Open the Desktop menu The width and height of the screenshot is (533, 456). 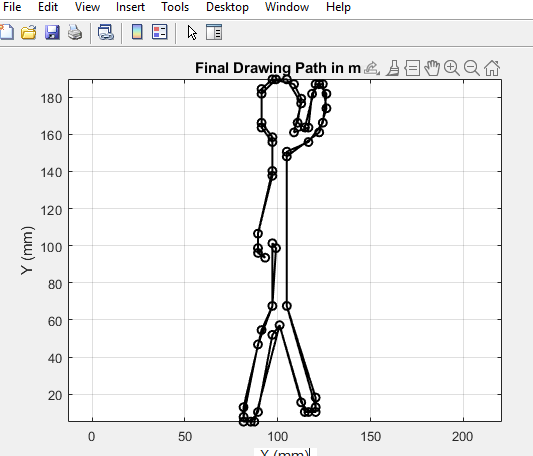pos(227,7)
